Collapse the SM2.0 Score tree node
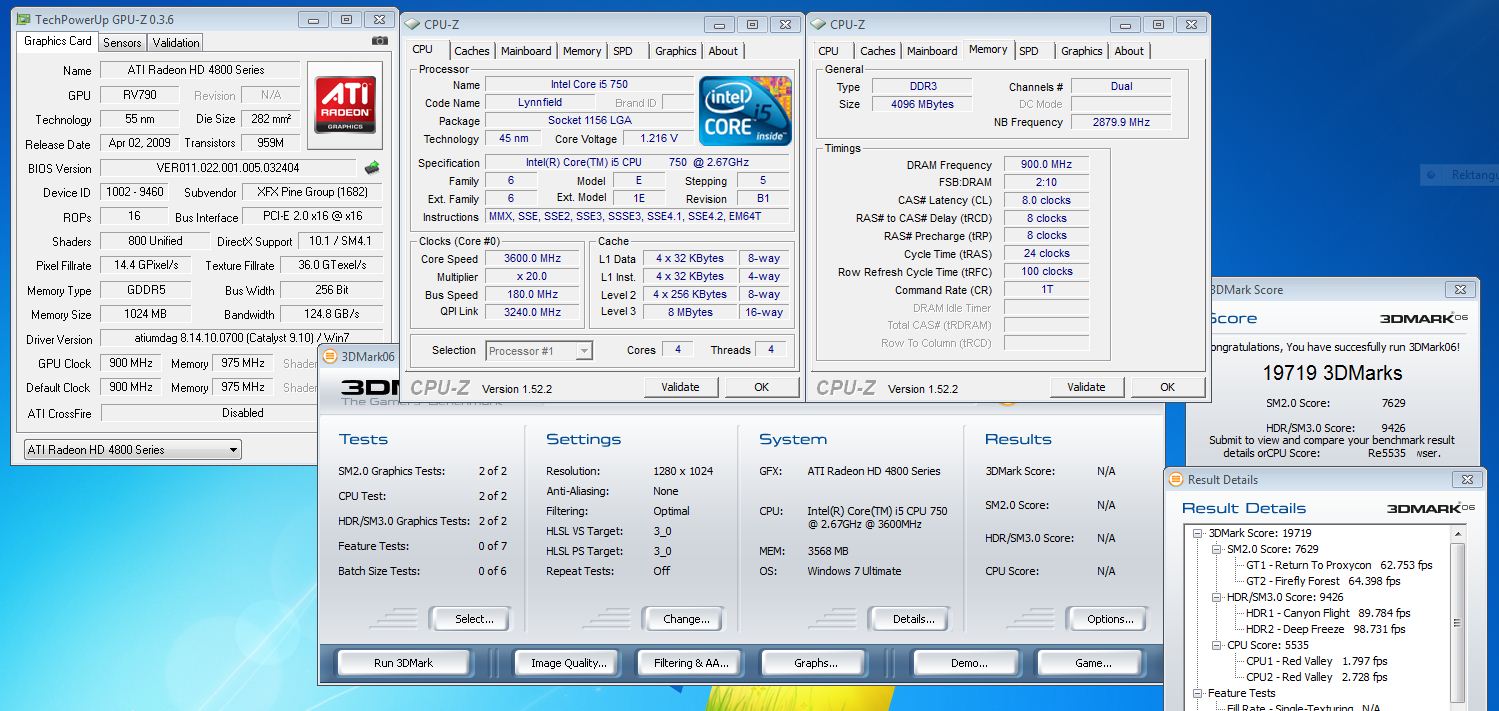The height and width of the screenshot is (711, 1499). click(x=1217, y=549)
